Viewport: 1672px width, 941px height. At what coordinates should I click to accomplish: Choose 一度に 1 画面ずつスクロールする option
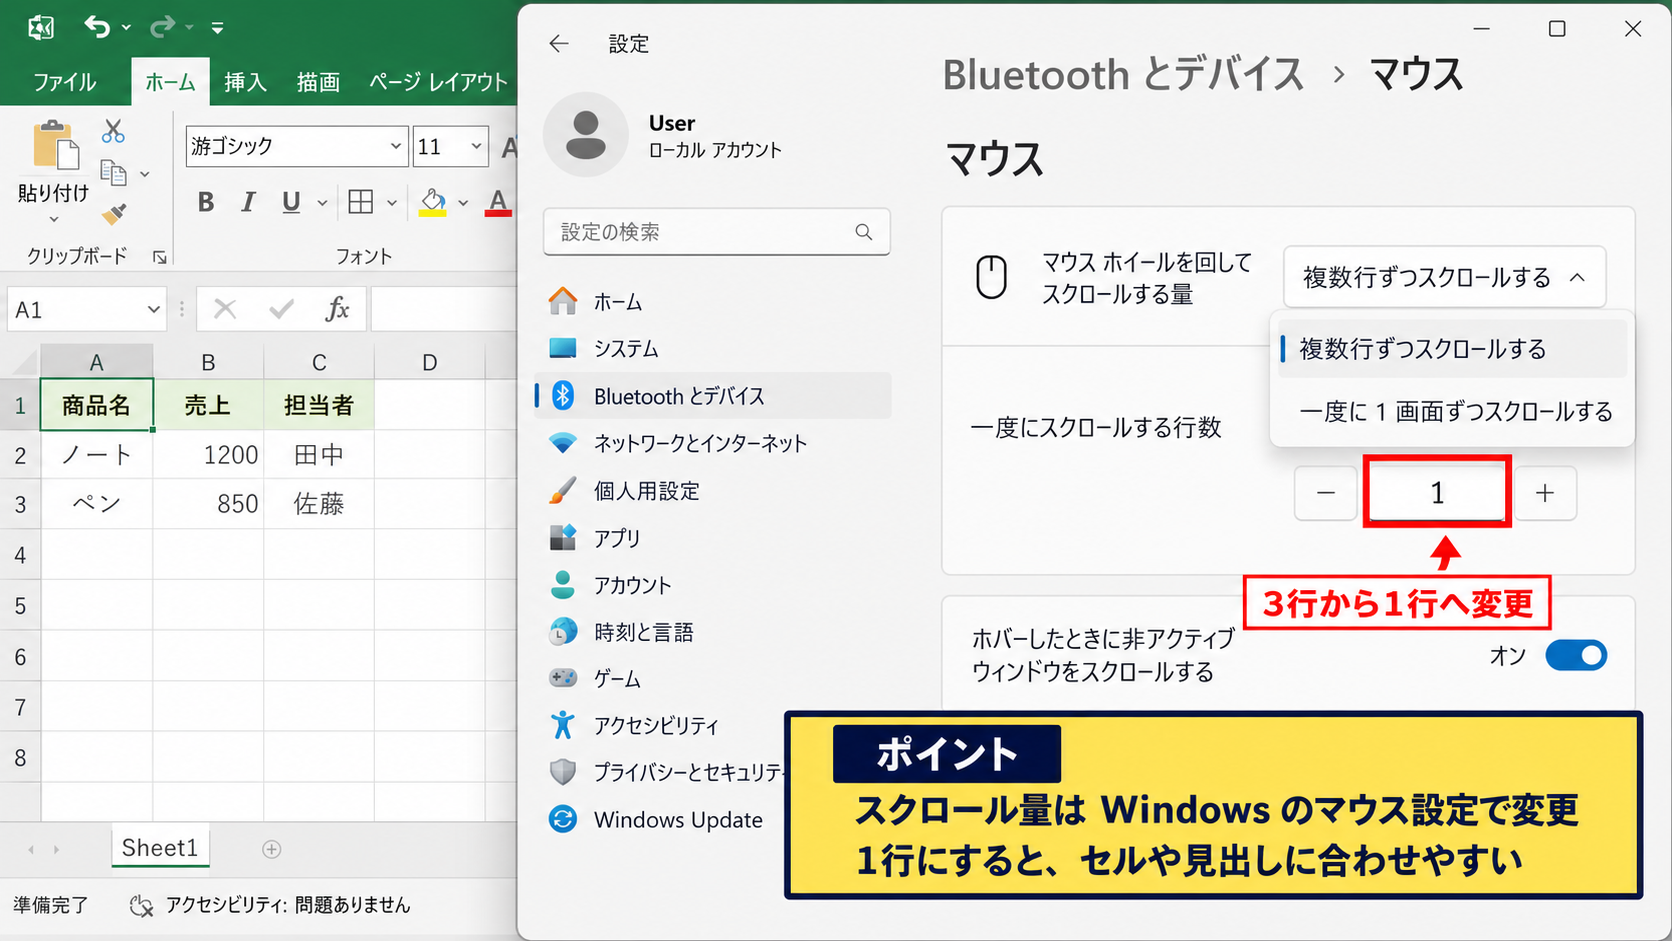pyautogui.click(x=1452, y=412)
